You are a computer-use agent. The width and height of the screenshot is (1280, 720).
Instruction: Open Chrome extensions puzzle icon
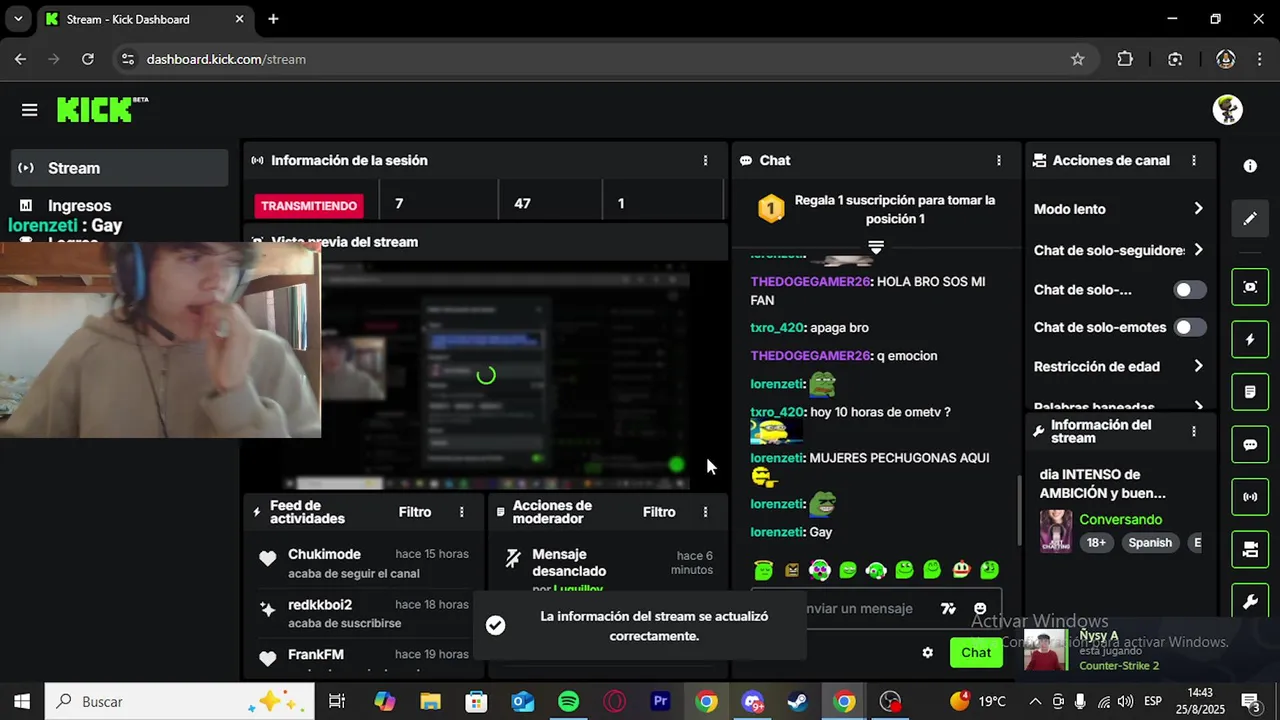tap(1125, 59)
